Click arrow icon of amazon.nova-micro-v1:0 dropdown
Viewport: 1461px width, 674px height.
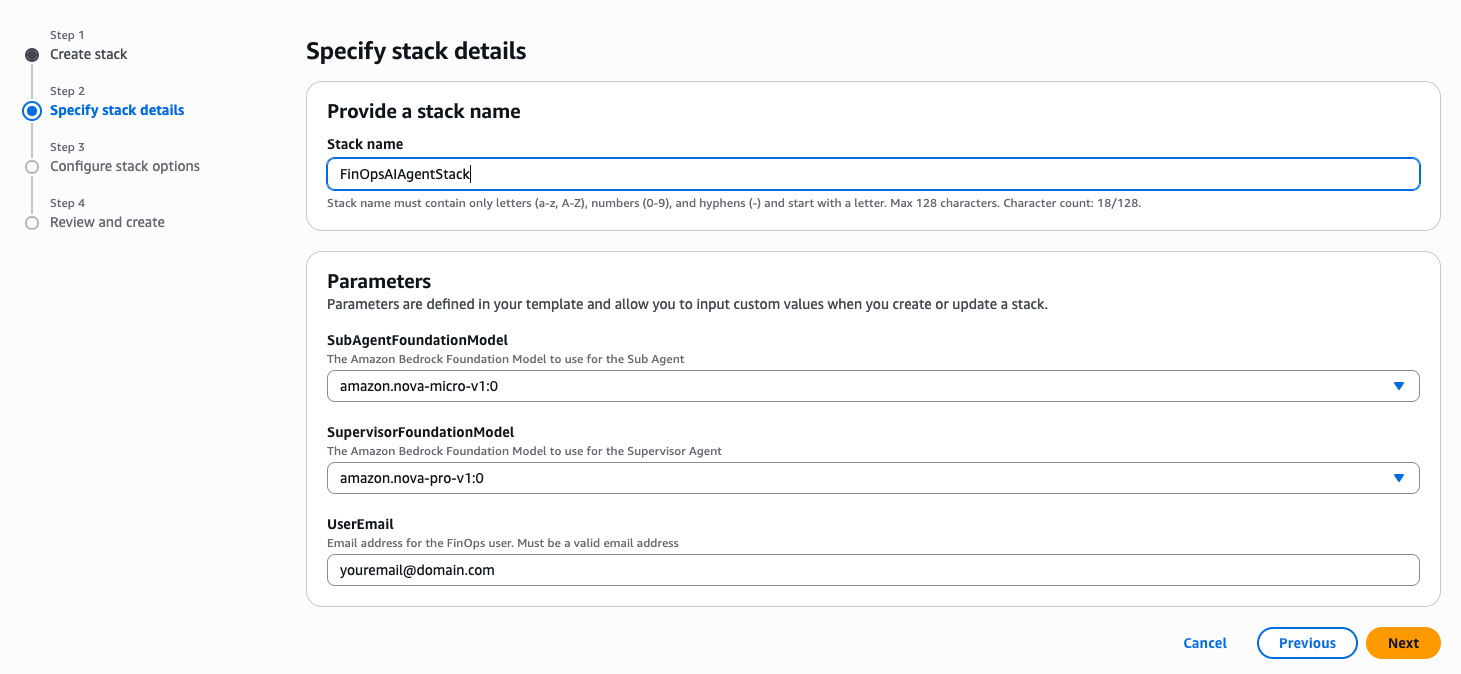tap(1399, 386)
